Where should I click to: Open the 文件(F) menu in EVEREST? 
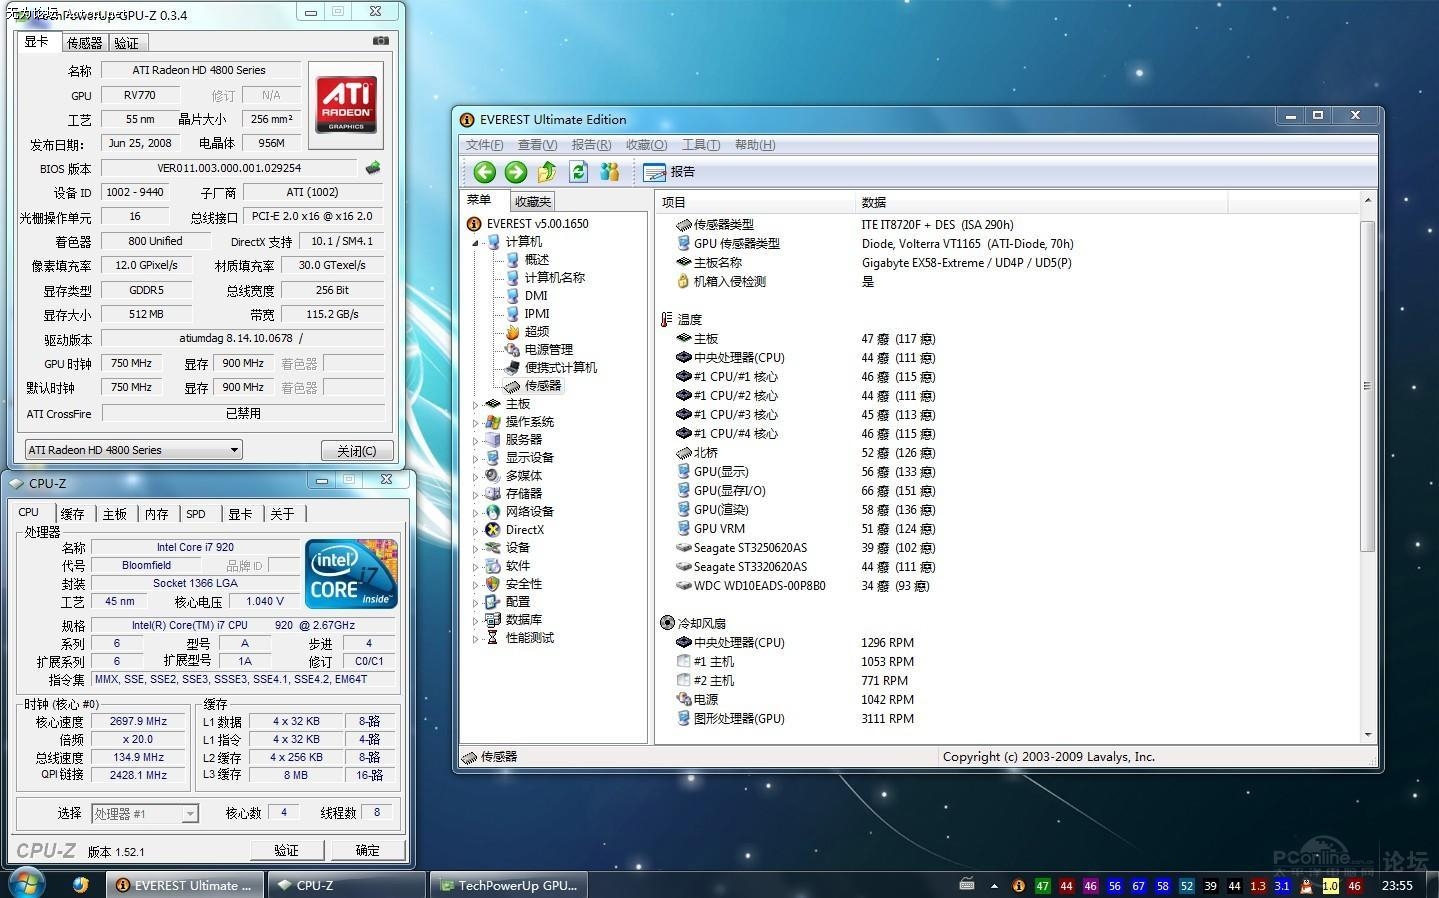click(484, 145)
